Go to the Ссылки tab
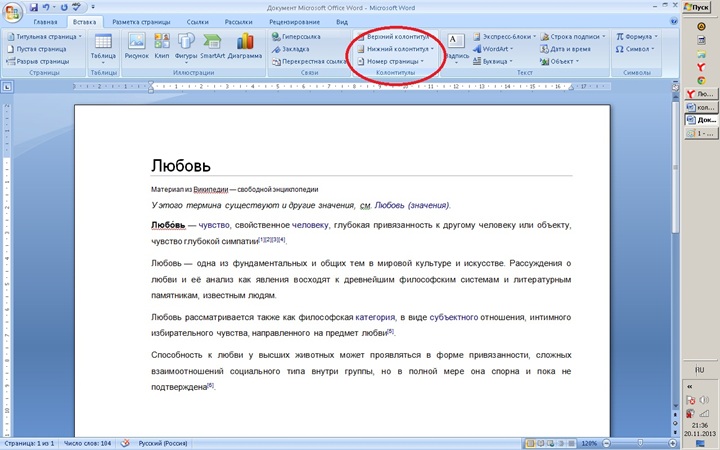 pos(198,22)
